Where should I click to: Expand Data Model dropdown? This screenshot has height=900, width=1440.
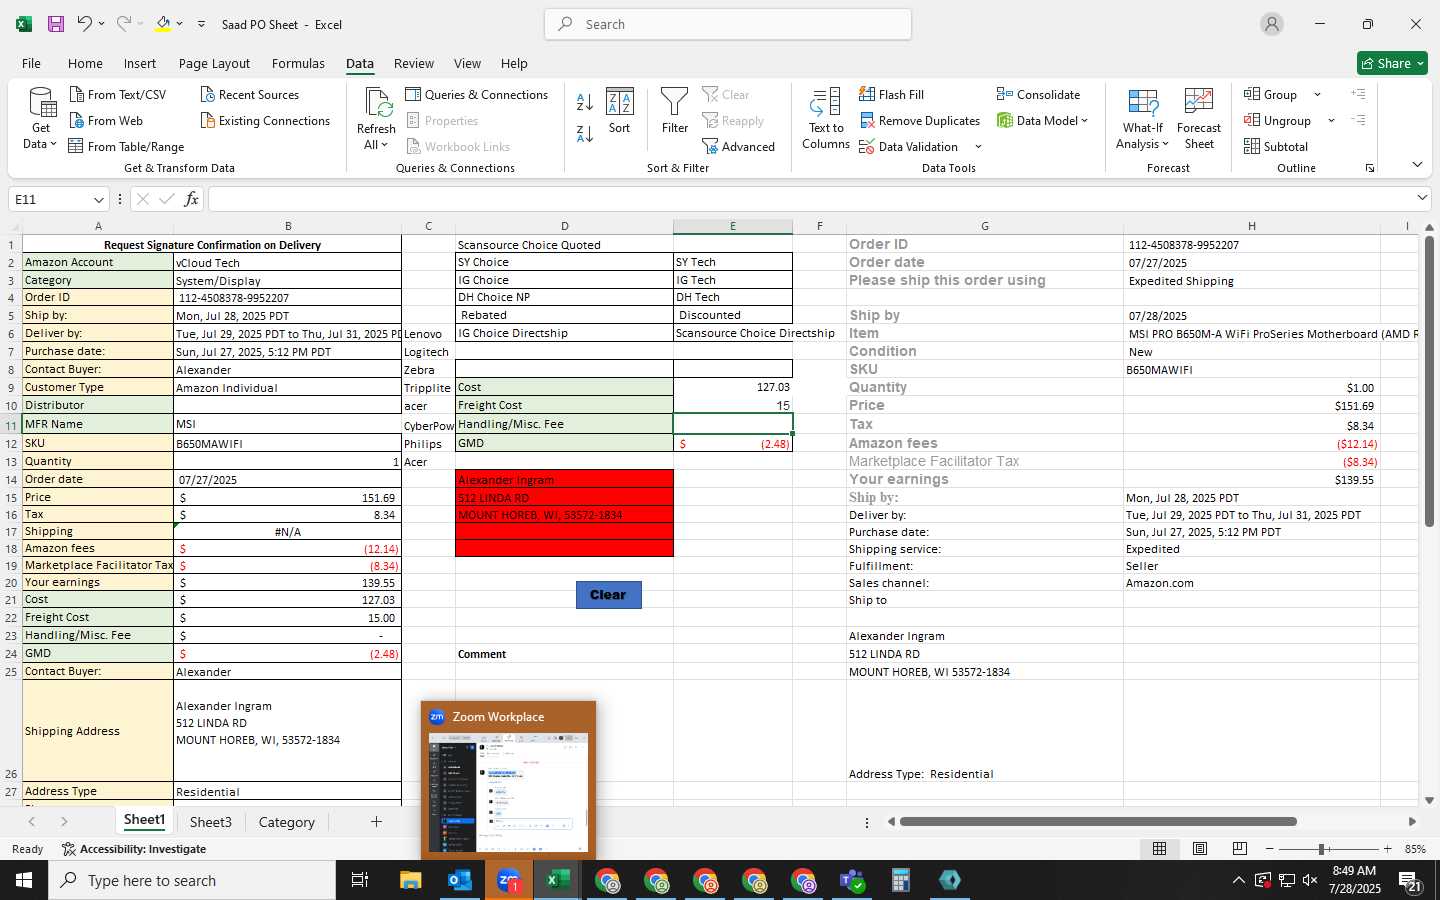(x=1084, y=121)
